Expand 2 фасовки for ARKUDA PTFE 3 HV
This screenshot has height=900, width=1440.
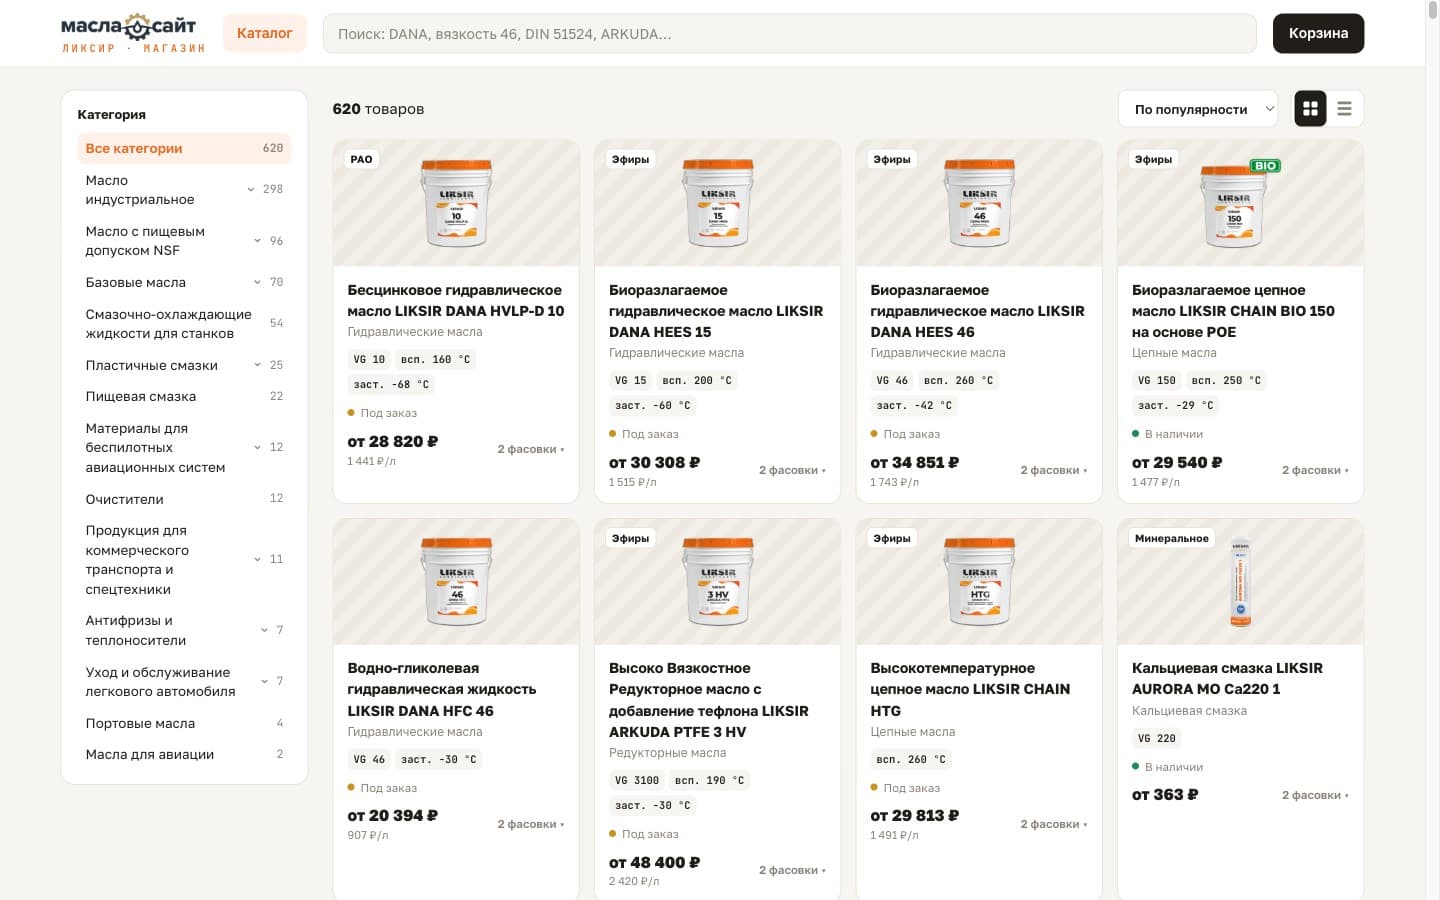(792, 870)
